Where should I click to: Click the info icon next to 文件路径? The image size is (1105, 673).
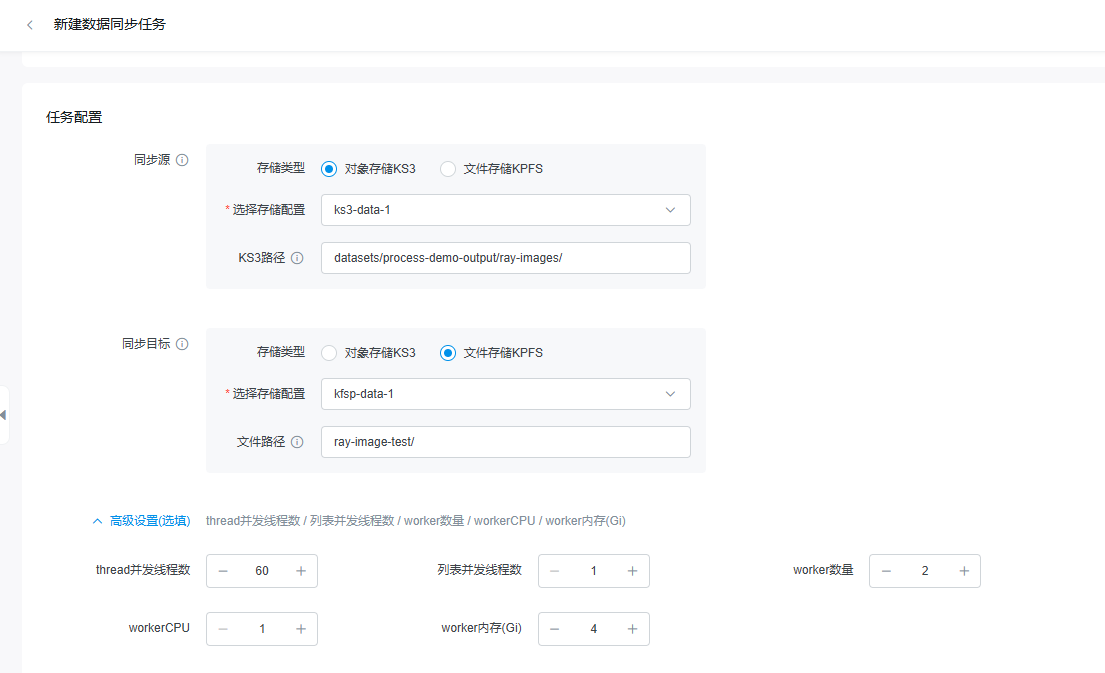[297, 442]
